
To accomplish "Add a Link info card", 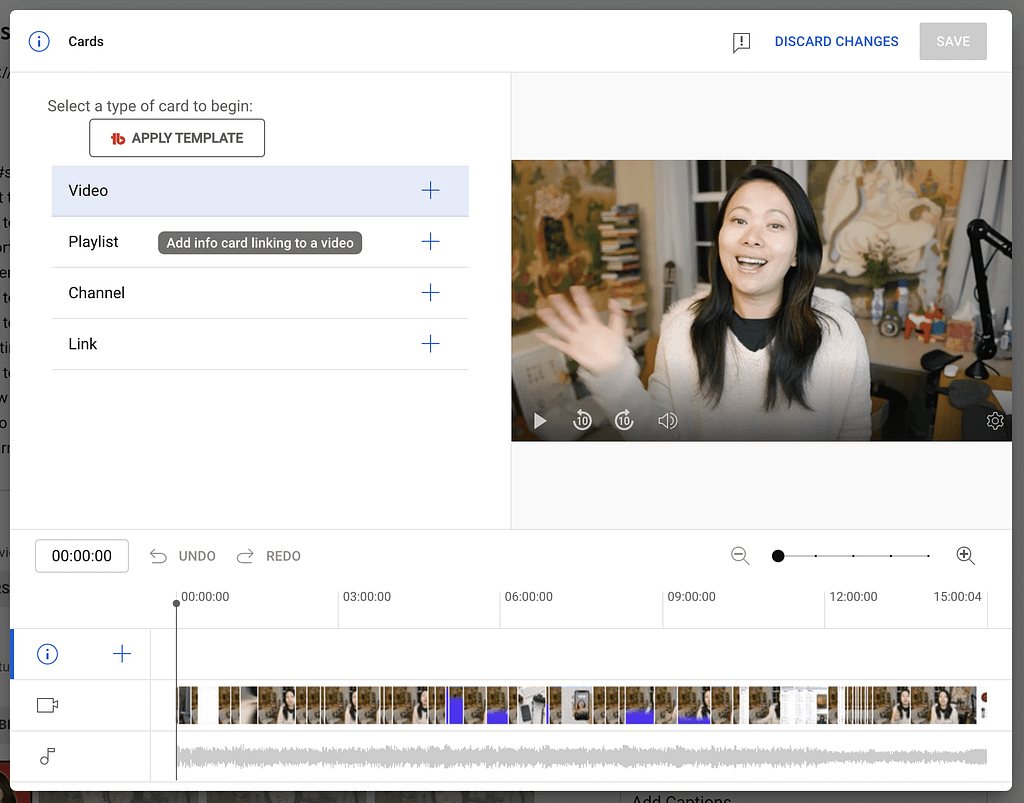I will point(430,343).
